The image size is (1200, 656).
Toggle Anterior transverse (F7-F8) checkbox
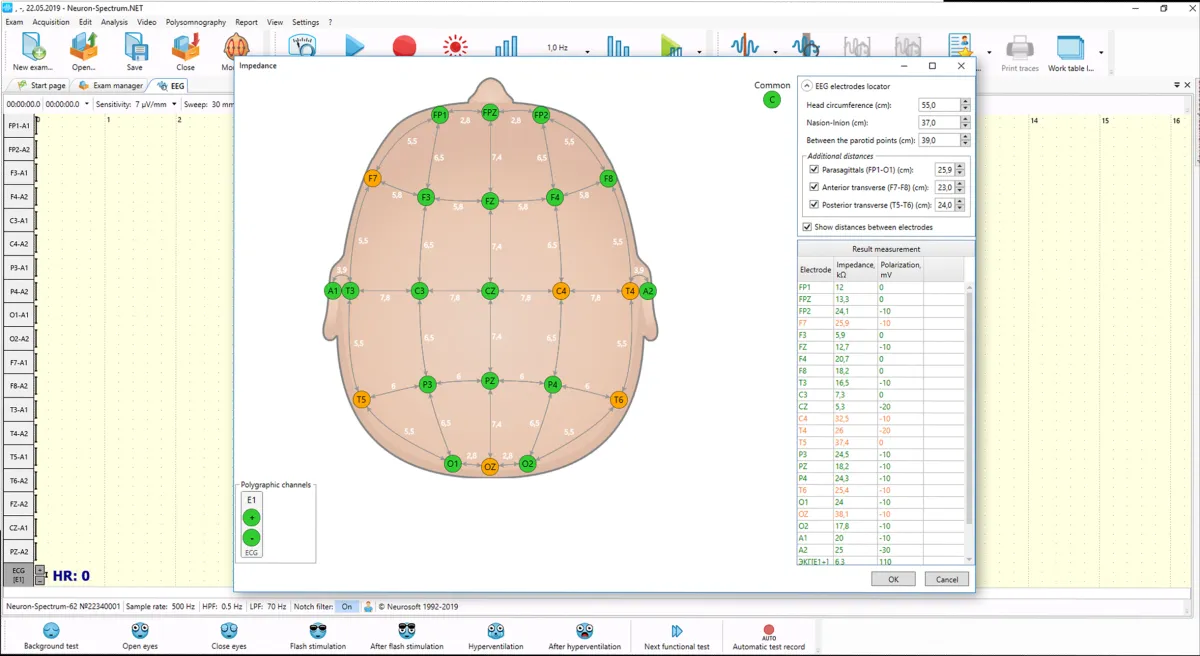point(813,187)
